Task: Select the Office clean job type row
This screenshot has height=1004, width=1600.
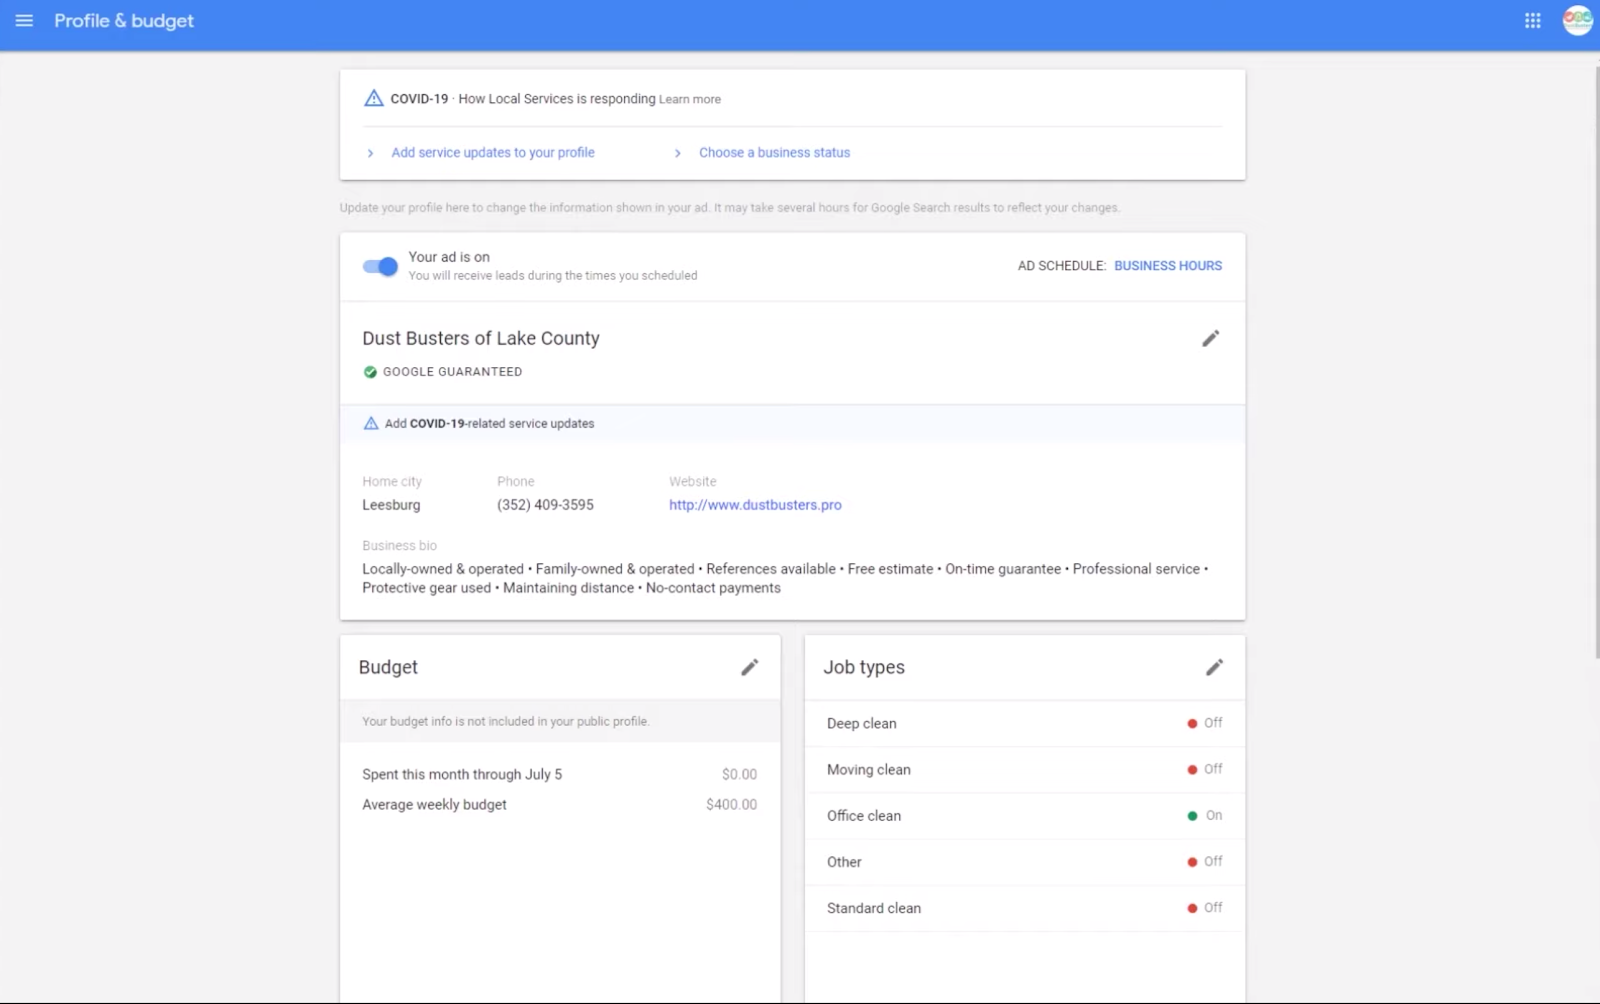Action: point(1024,815)
